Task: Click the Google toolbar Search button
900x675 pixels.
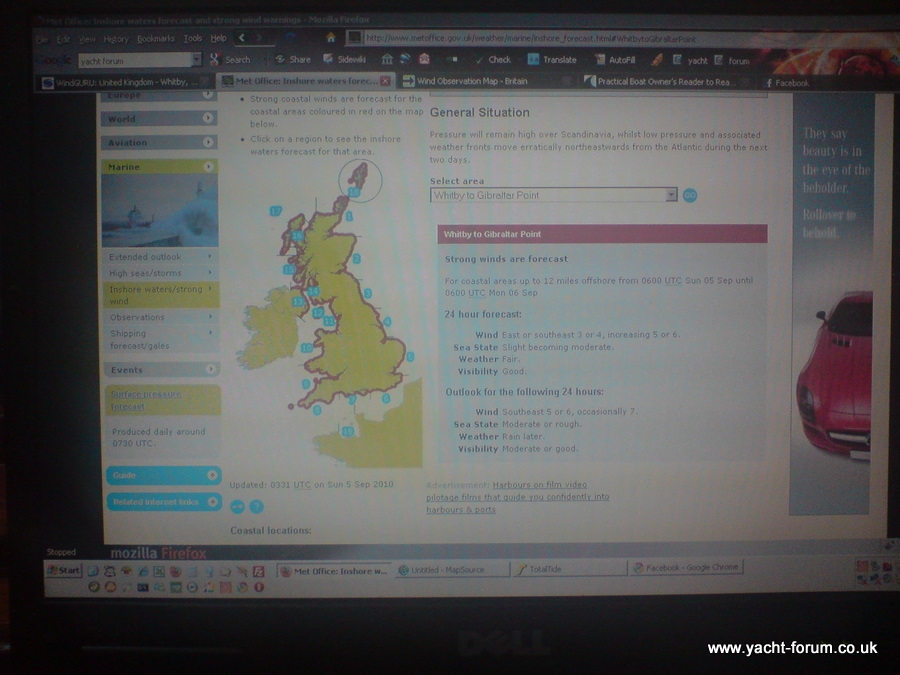Action: pos(230,59)
